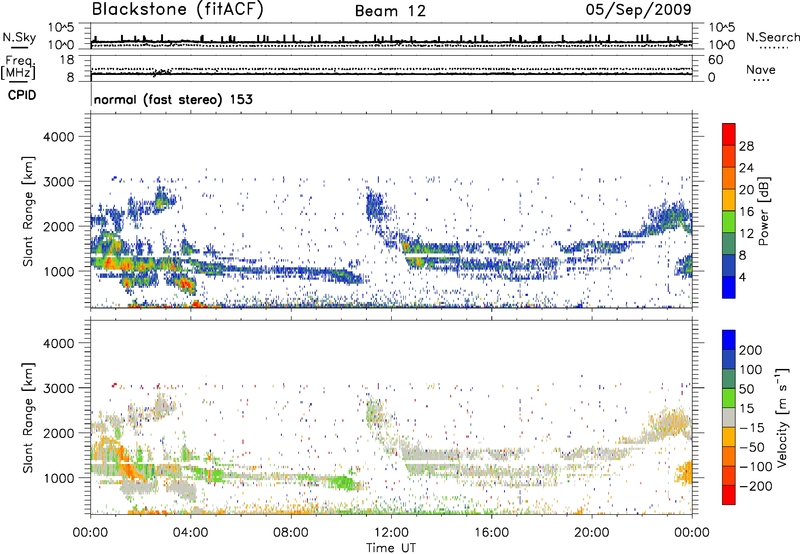This screenshot has width=800, height=554.
Task: Click the blue bottom of power colorbar
Action: point(729,287)
